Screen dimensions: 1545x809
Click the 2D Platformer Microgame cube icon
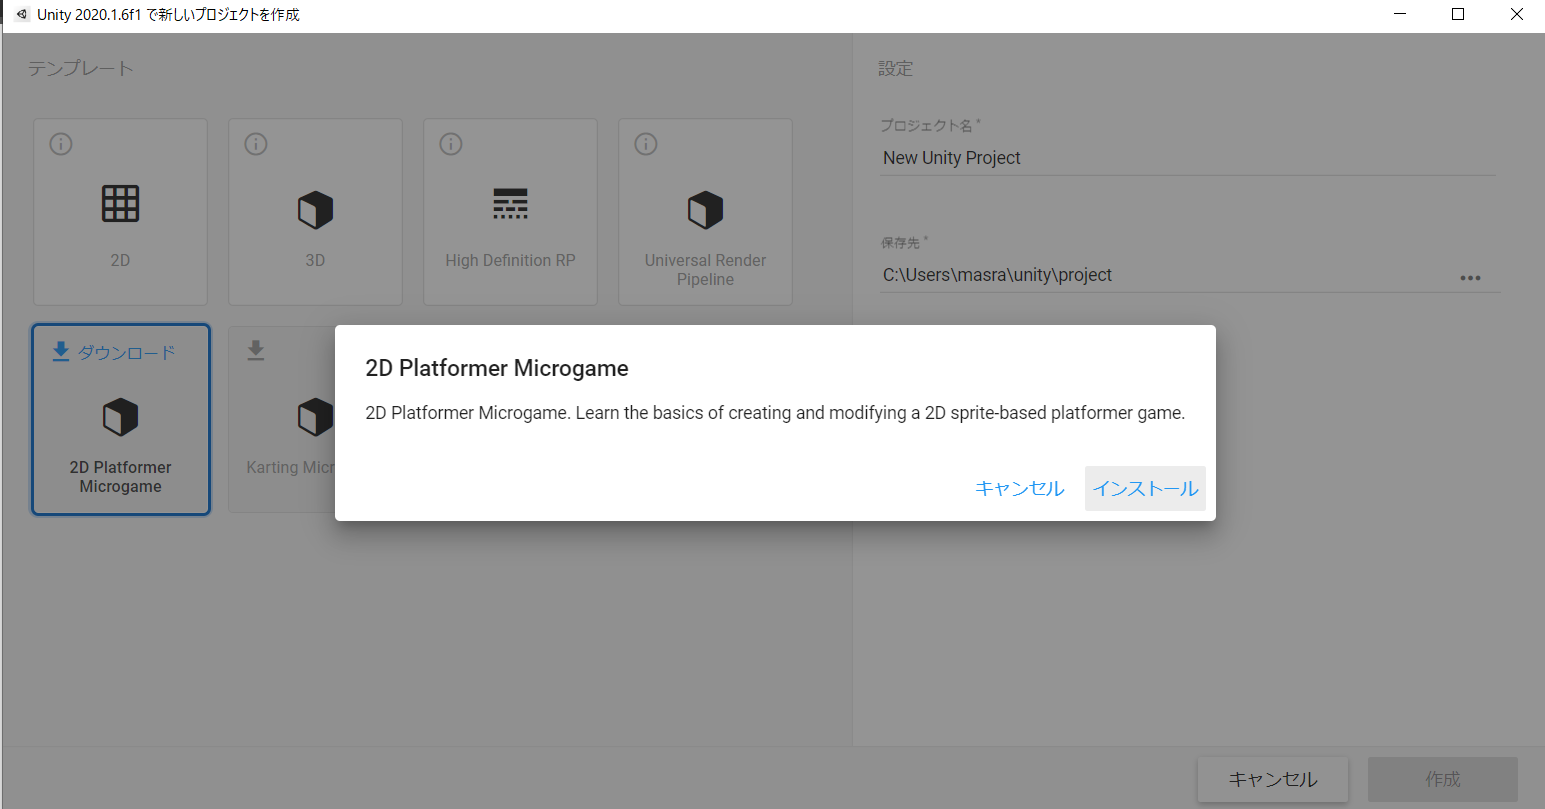[x=120, y=417]
